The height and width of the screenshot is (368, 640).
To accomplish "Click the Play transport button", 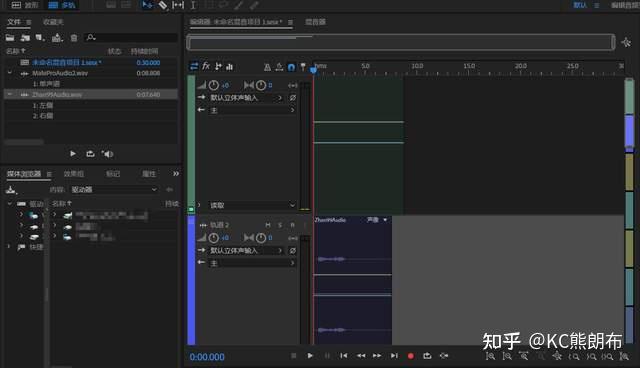I will (x=310, y=356).
